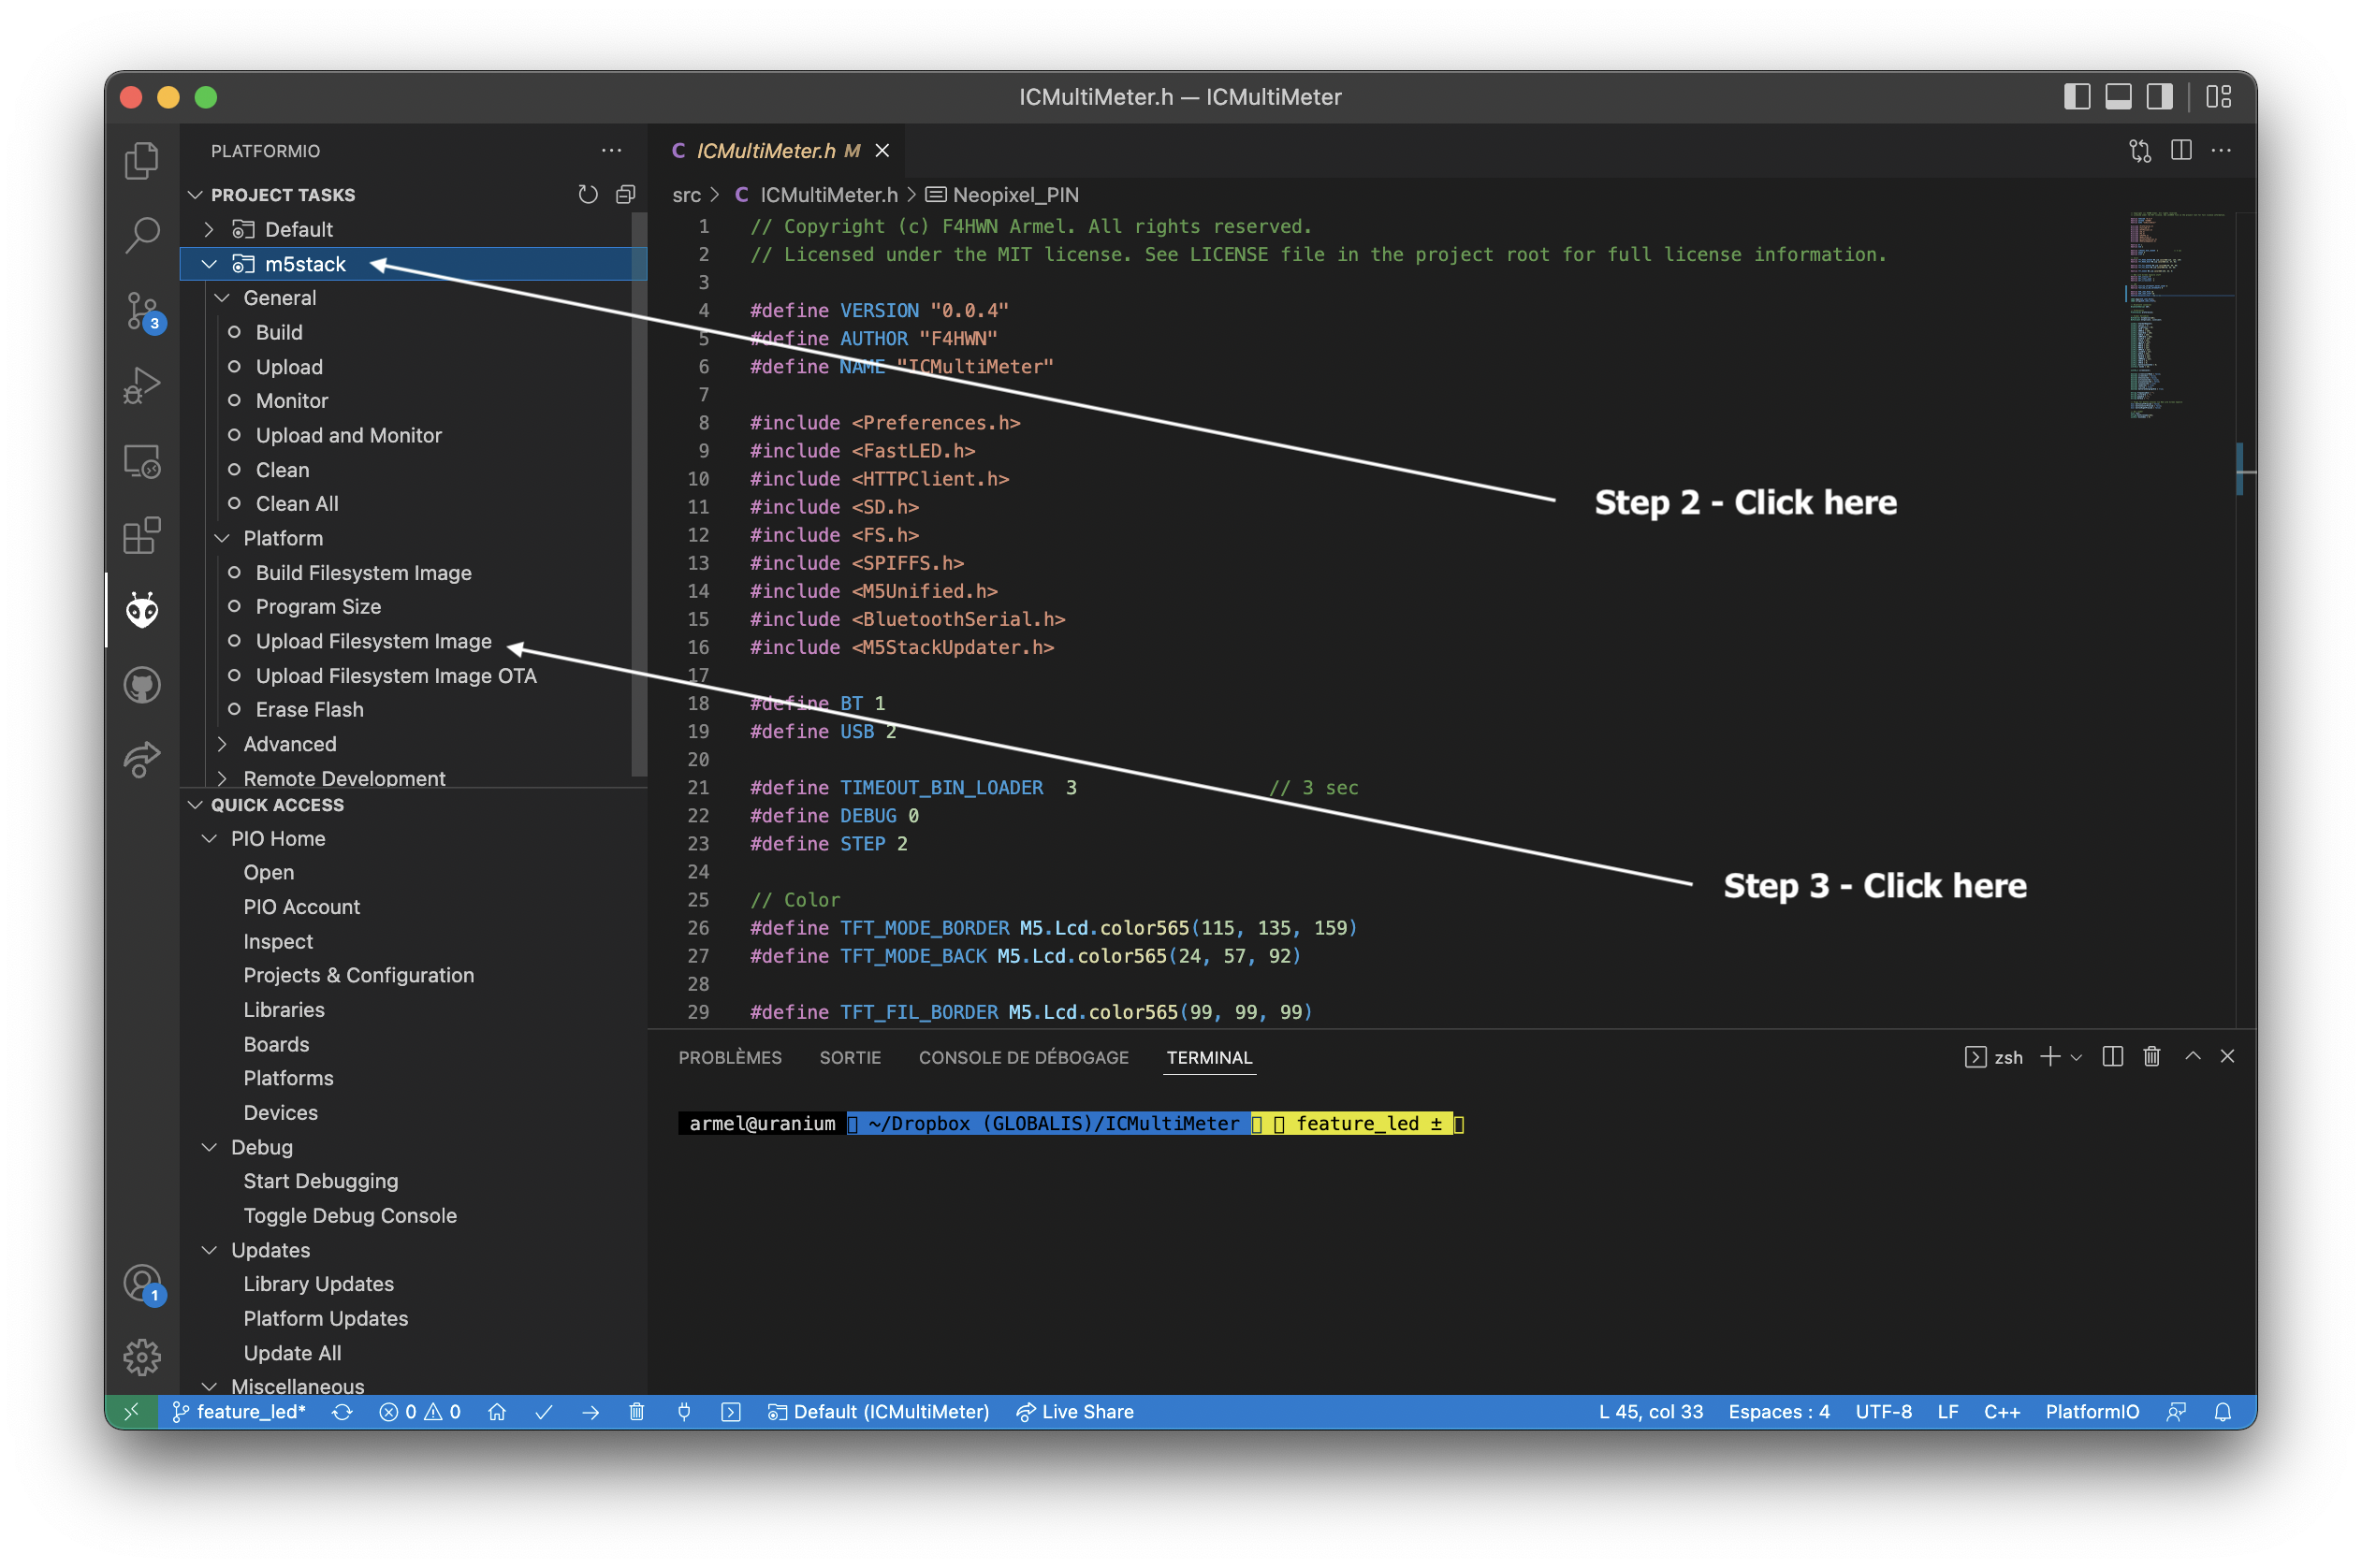Open Libraries in PIO Home
This screenshot has width=2362, height=1568.
pyautogui.click(x=284, y=1010)
